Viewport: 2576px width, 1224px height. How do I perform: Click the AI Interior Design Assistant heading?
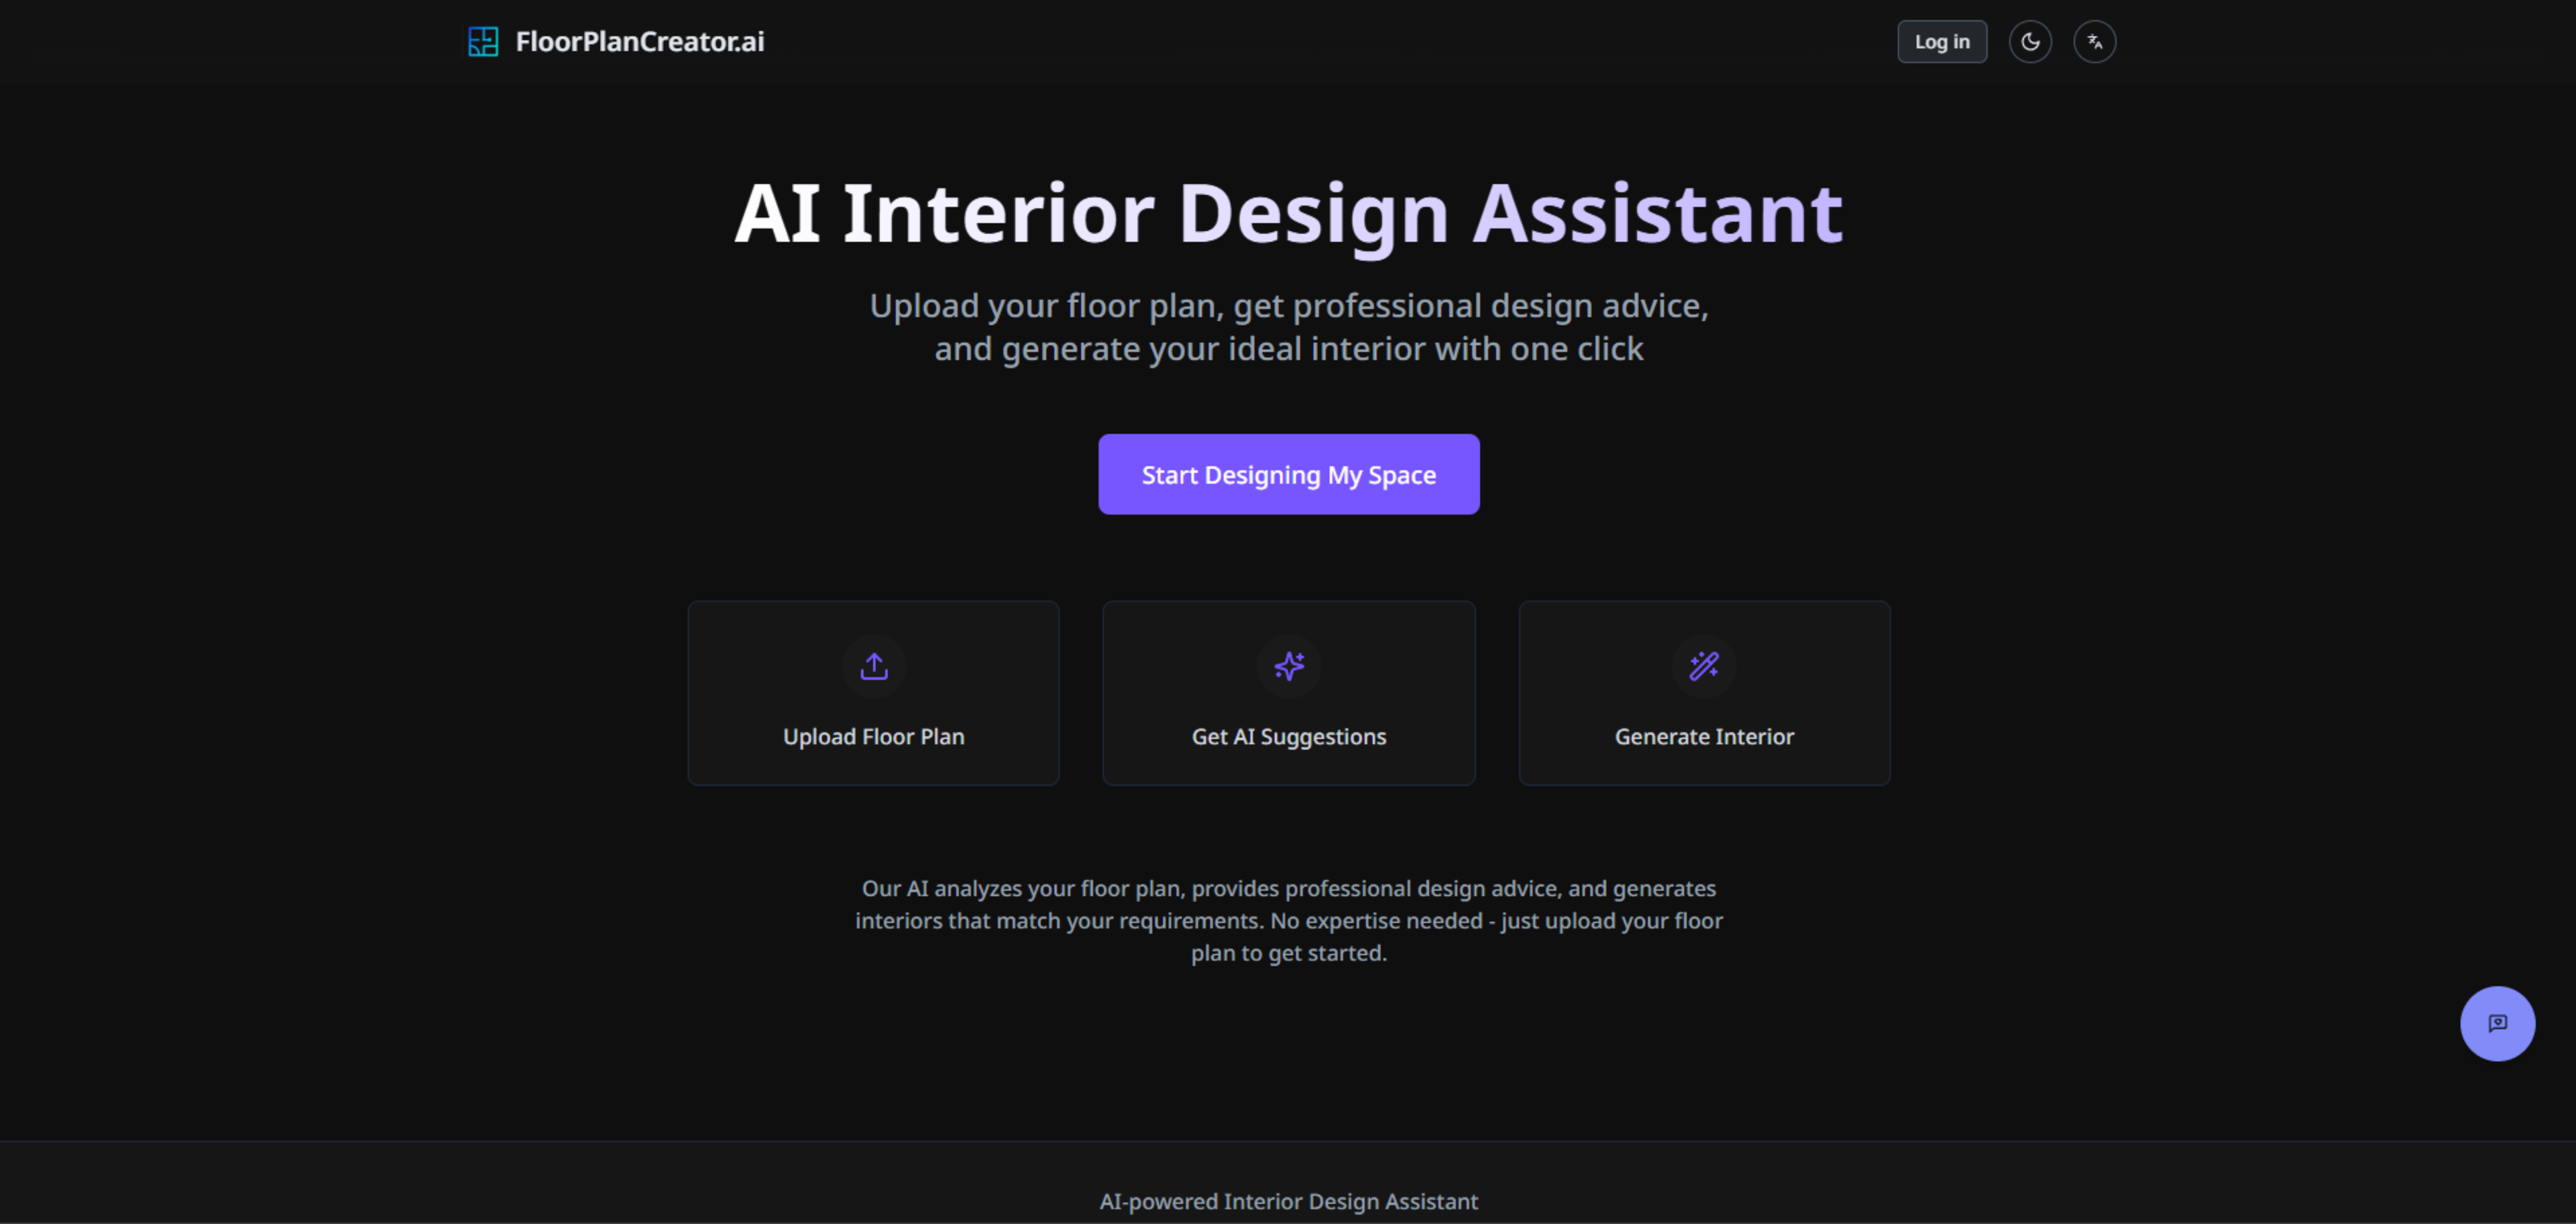1288,214
